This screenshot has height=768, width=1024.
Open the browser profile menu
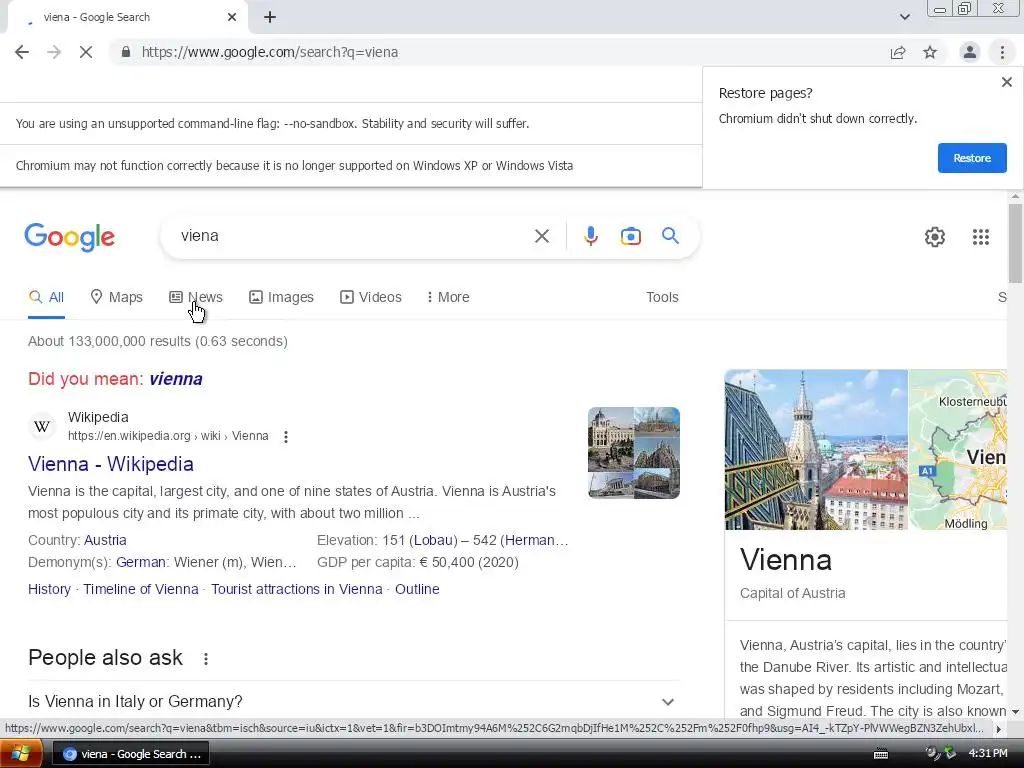tap(970, 52)
